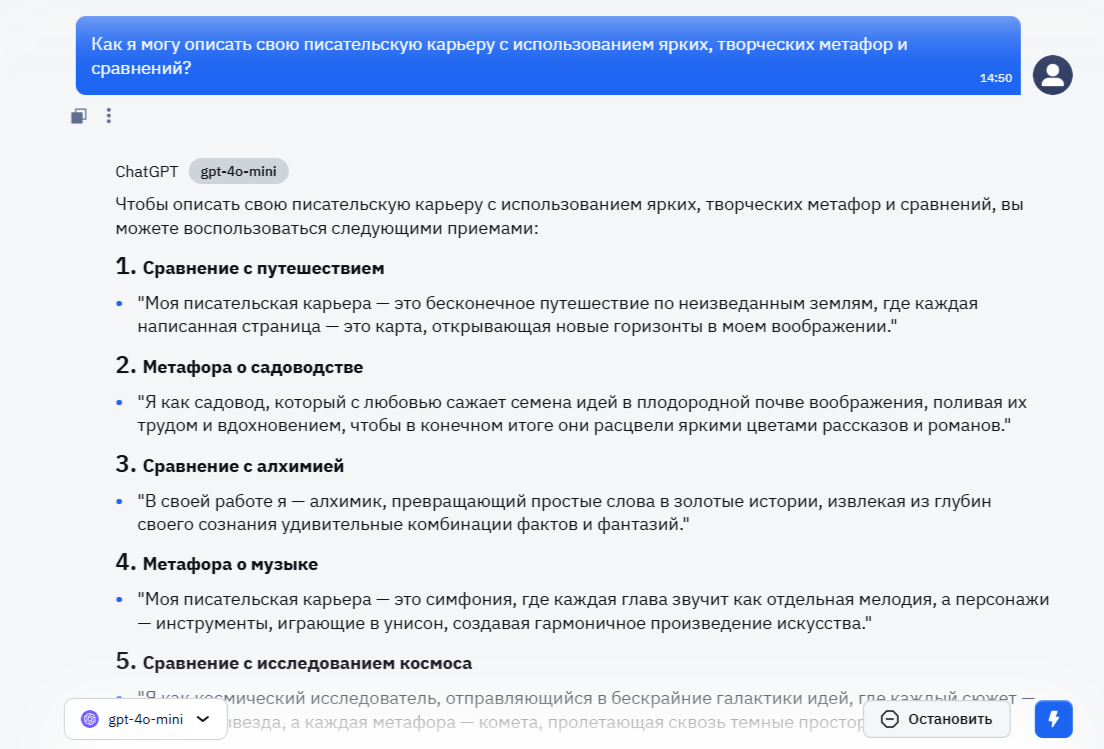This screenshot has width=1104, height=749.
Task: Click heading 'Сравнение с исследованием космоса'
Action: 307,663
